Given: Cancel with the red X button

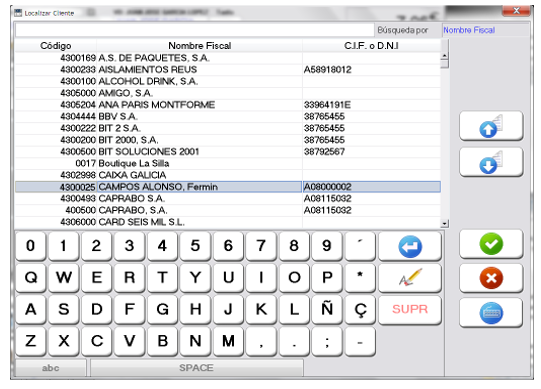Looking at the screenshot, I should 491,278.
